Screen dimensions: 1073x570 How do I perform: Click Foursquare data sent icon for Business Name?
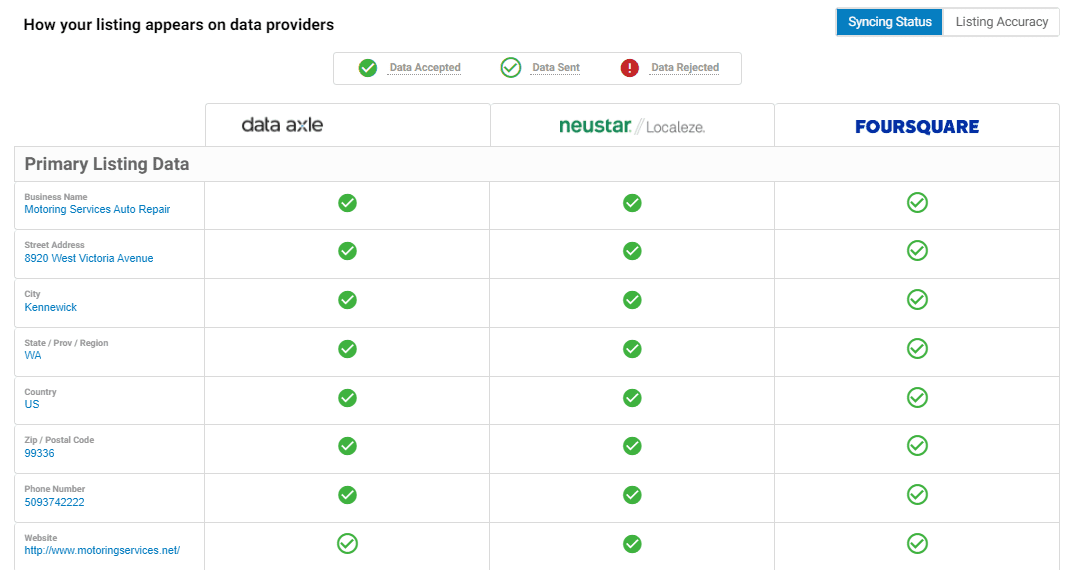point(917,203)
